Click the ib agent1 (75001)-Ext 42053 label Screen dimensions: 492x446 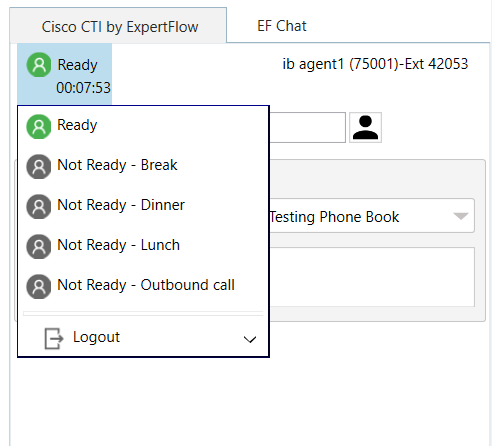pyautogui.click(x=375, y=64)
